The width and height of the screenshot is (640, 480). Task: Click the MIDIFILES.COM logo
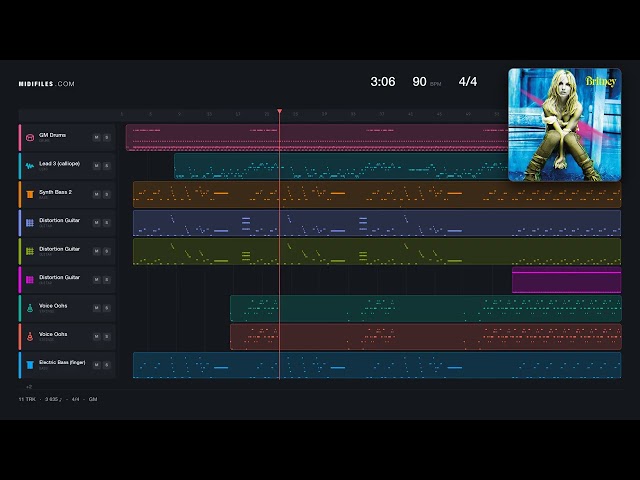(47, 84)
